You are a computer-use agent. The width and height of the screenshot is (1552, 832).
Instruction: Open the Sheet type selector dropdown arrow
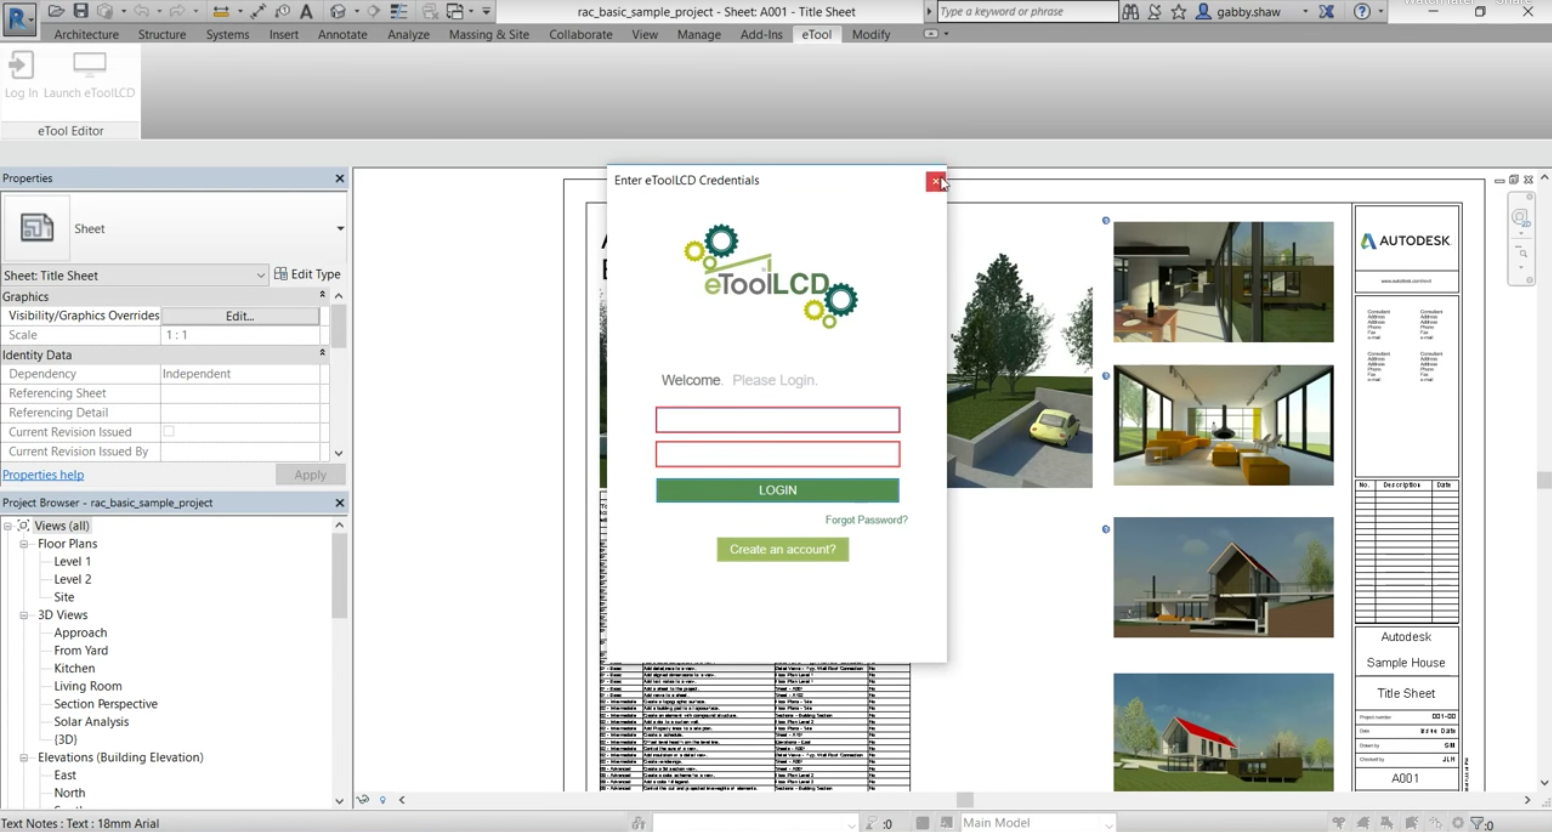tap(340, 228)
